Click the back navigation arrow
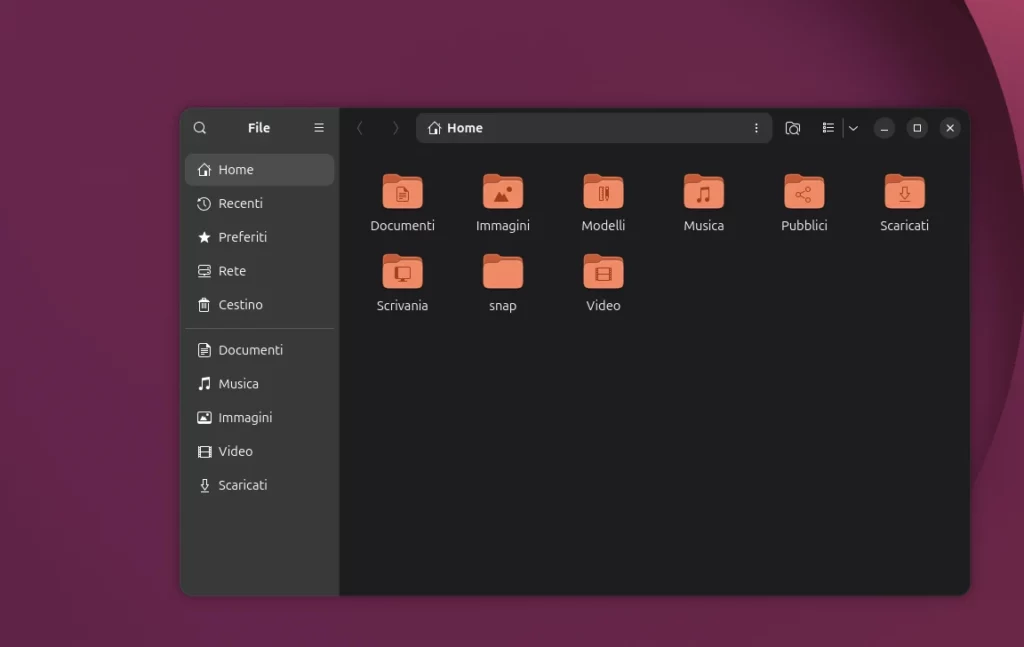The height and width of the screenshot is (647, 1024). pyautogui.click(x=360, y=128)
